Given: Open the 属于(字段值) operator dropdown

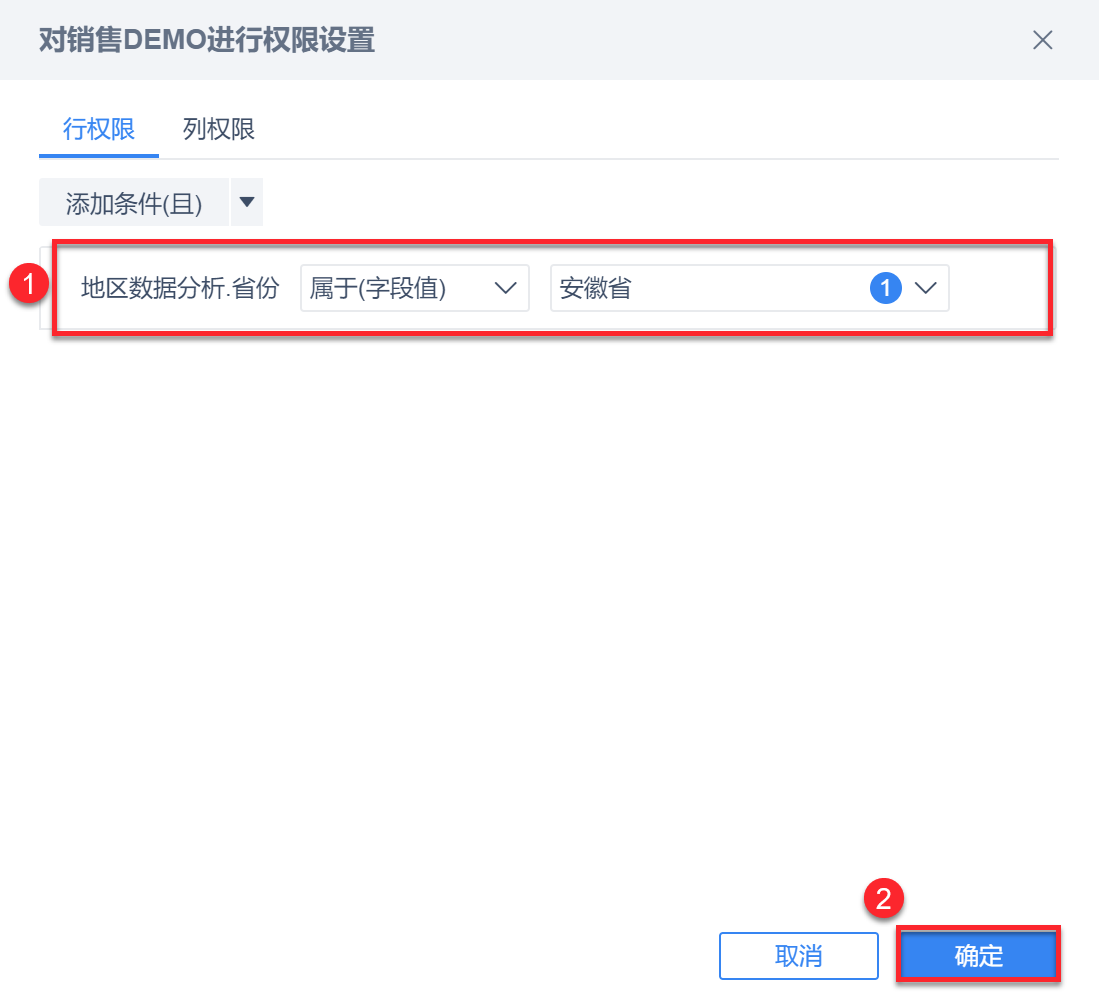Looking at the screenshot, I should coord(415,288).
